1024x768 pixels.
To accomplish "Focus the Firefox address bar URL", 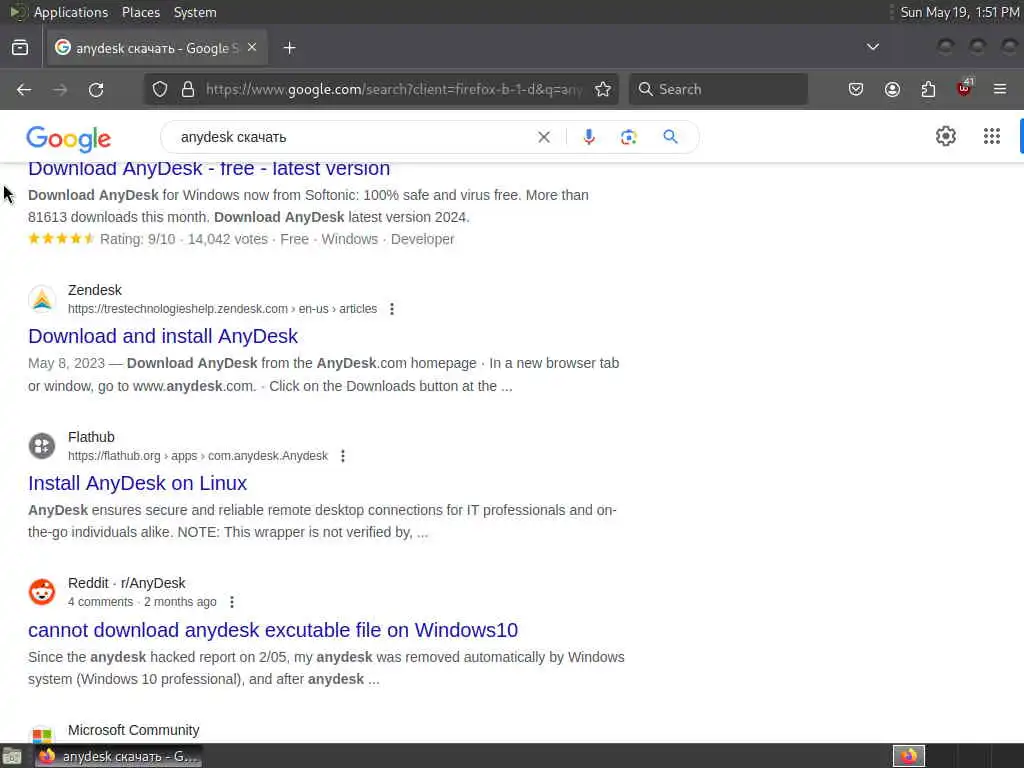I will tap(394, 89).
